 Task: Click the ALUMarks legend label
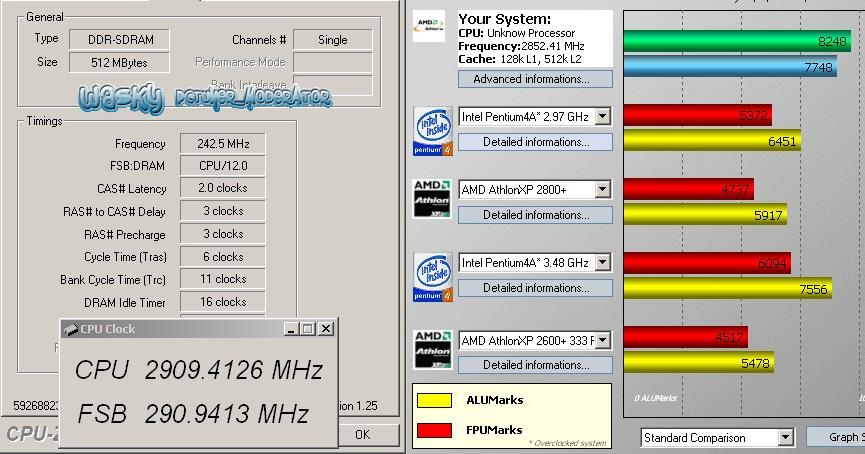pos(494,400)
